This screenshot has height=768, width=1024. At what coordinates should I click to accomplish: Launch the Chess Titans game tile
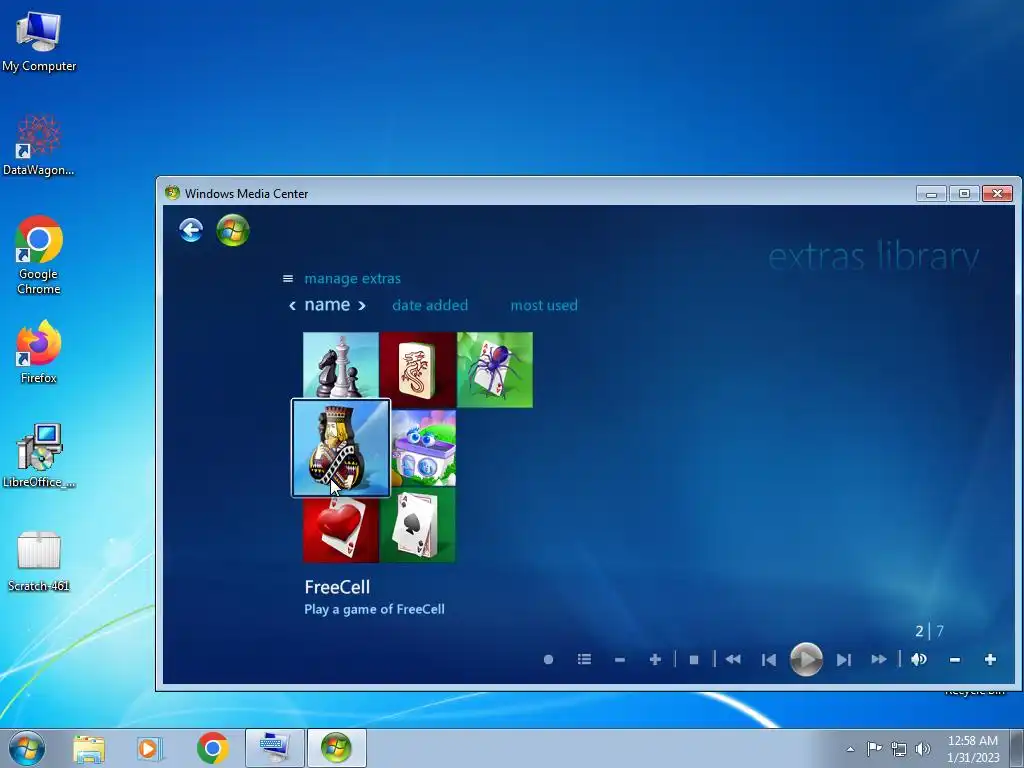(341, 365)
